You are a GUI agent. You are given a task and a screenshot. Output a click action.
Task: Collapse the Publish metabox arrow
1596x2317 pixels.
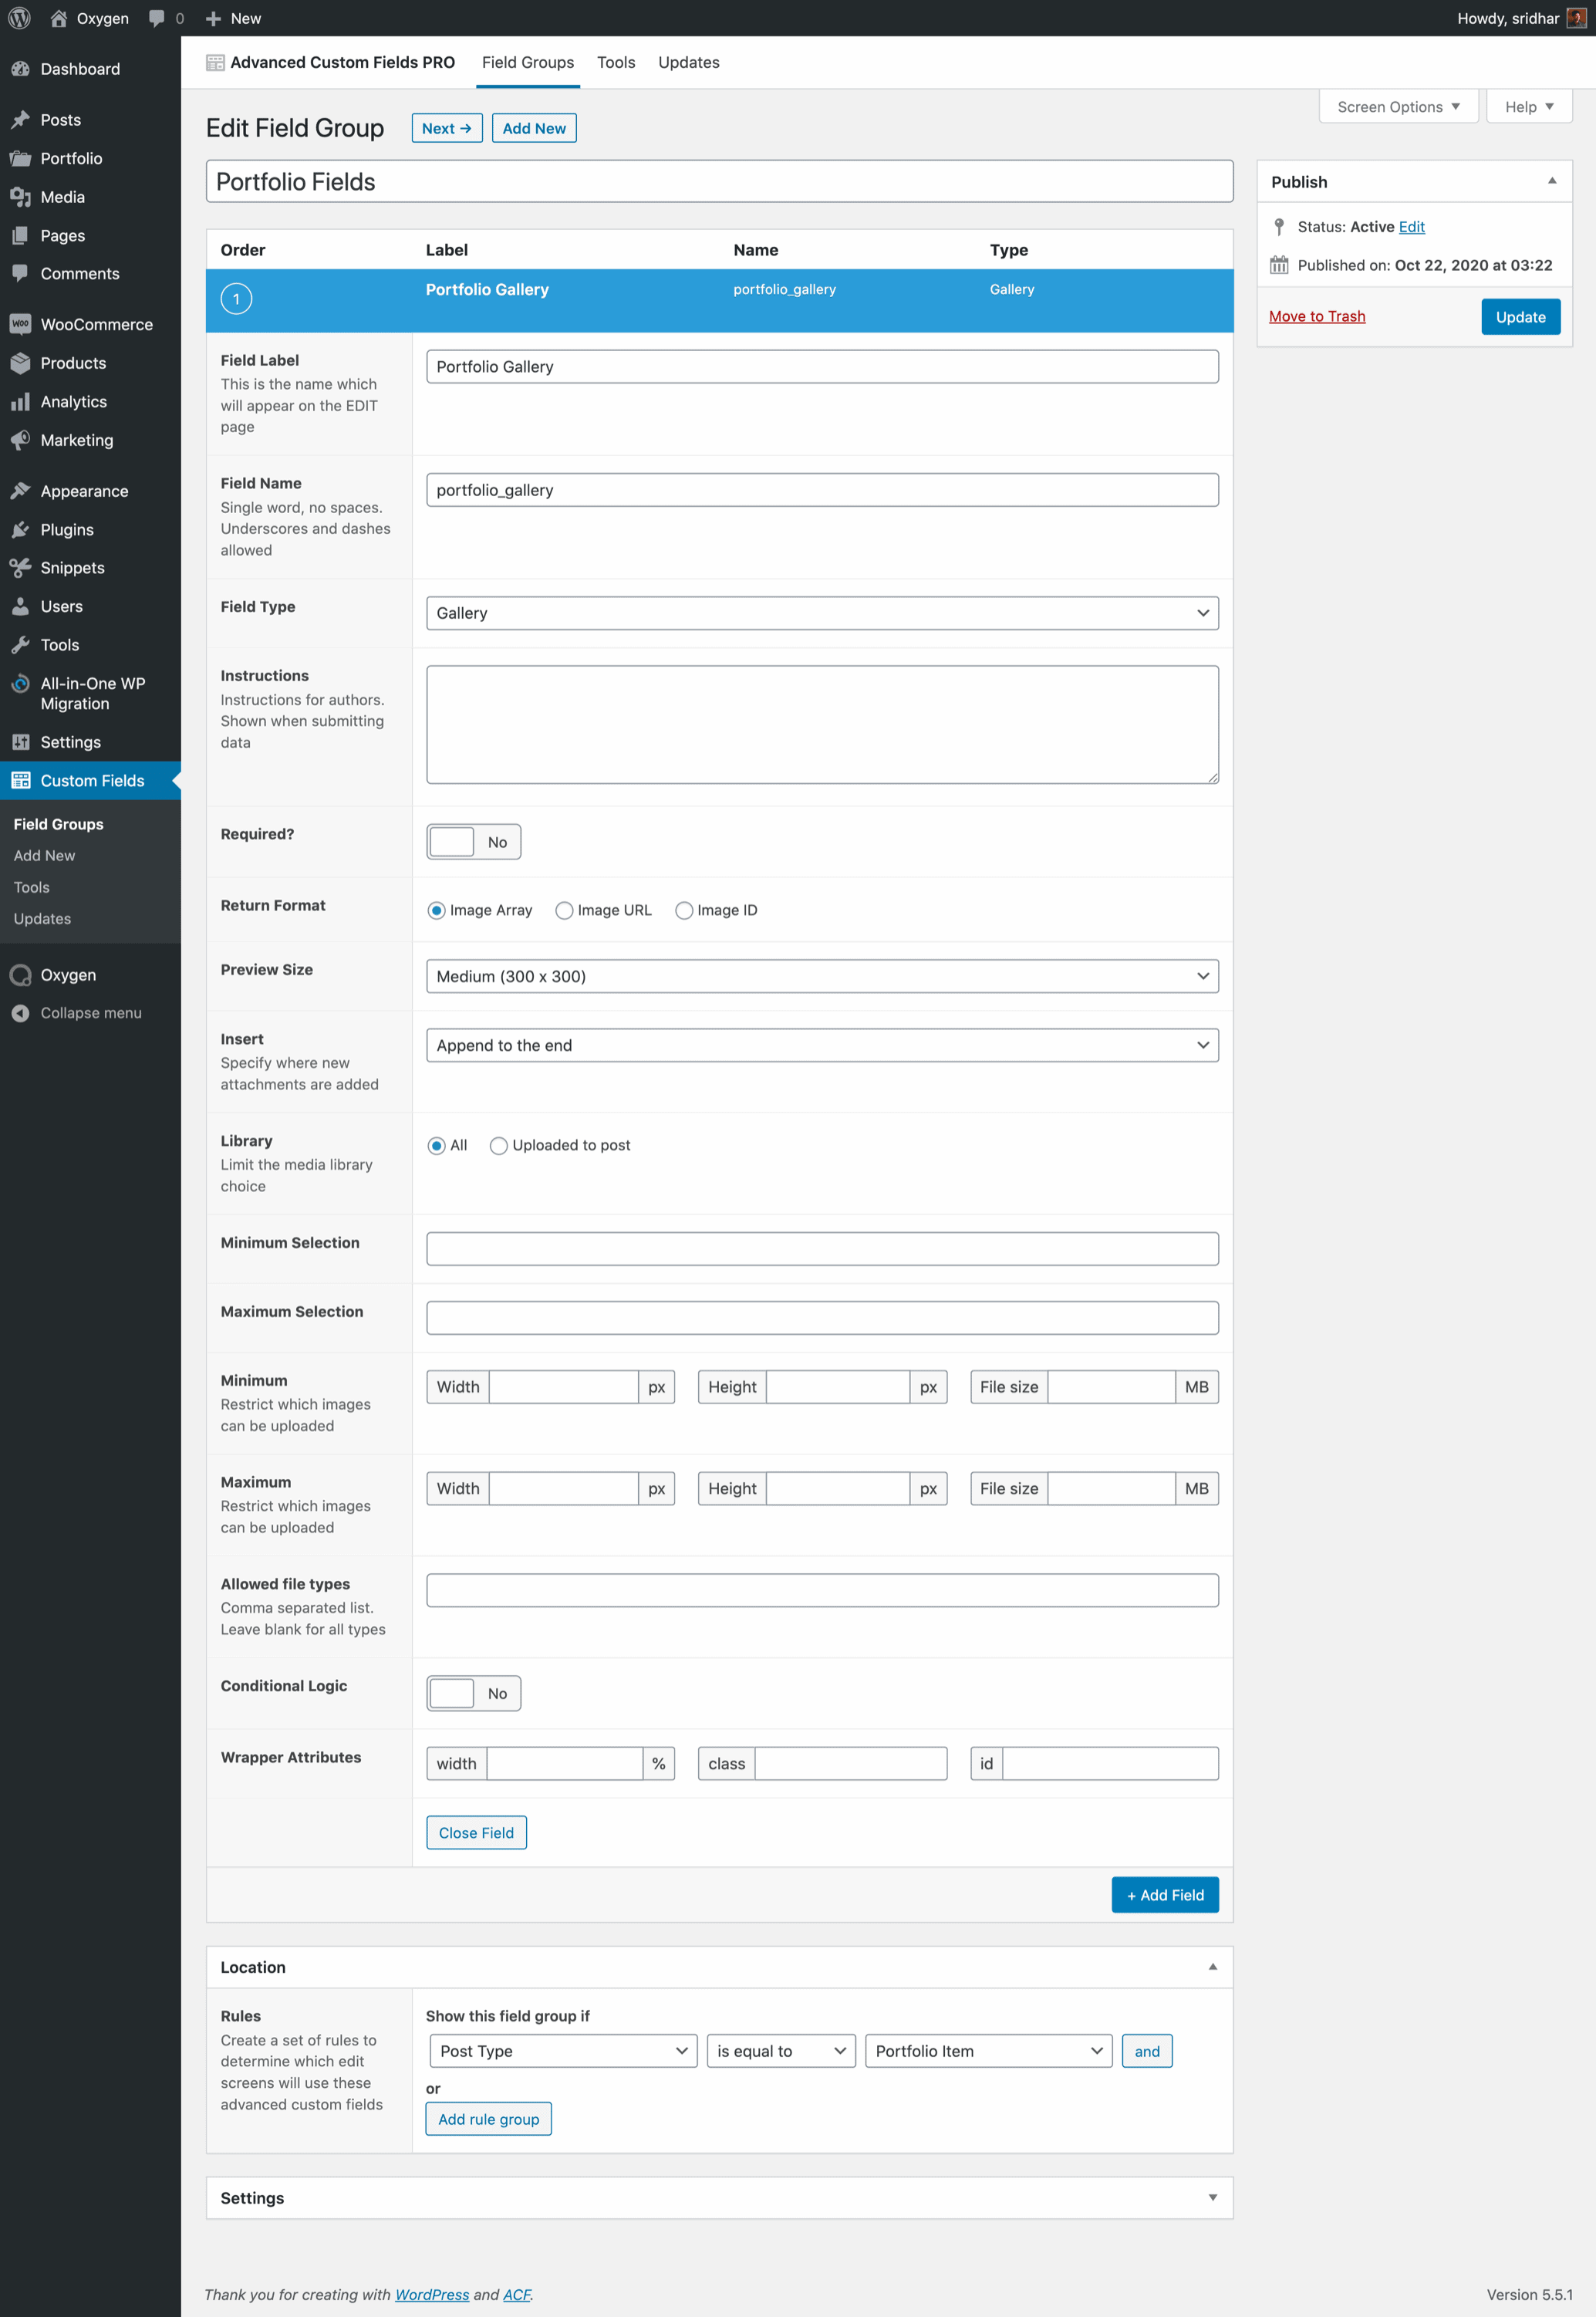[x=1551, y=181]
